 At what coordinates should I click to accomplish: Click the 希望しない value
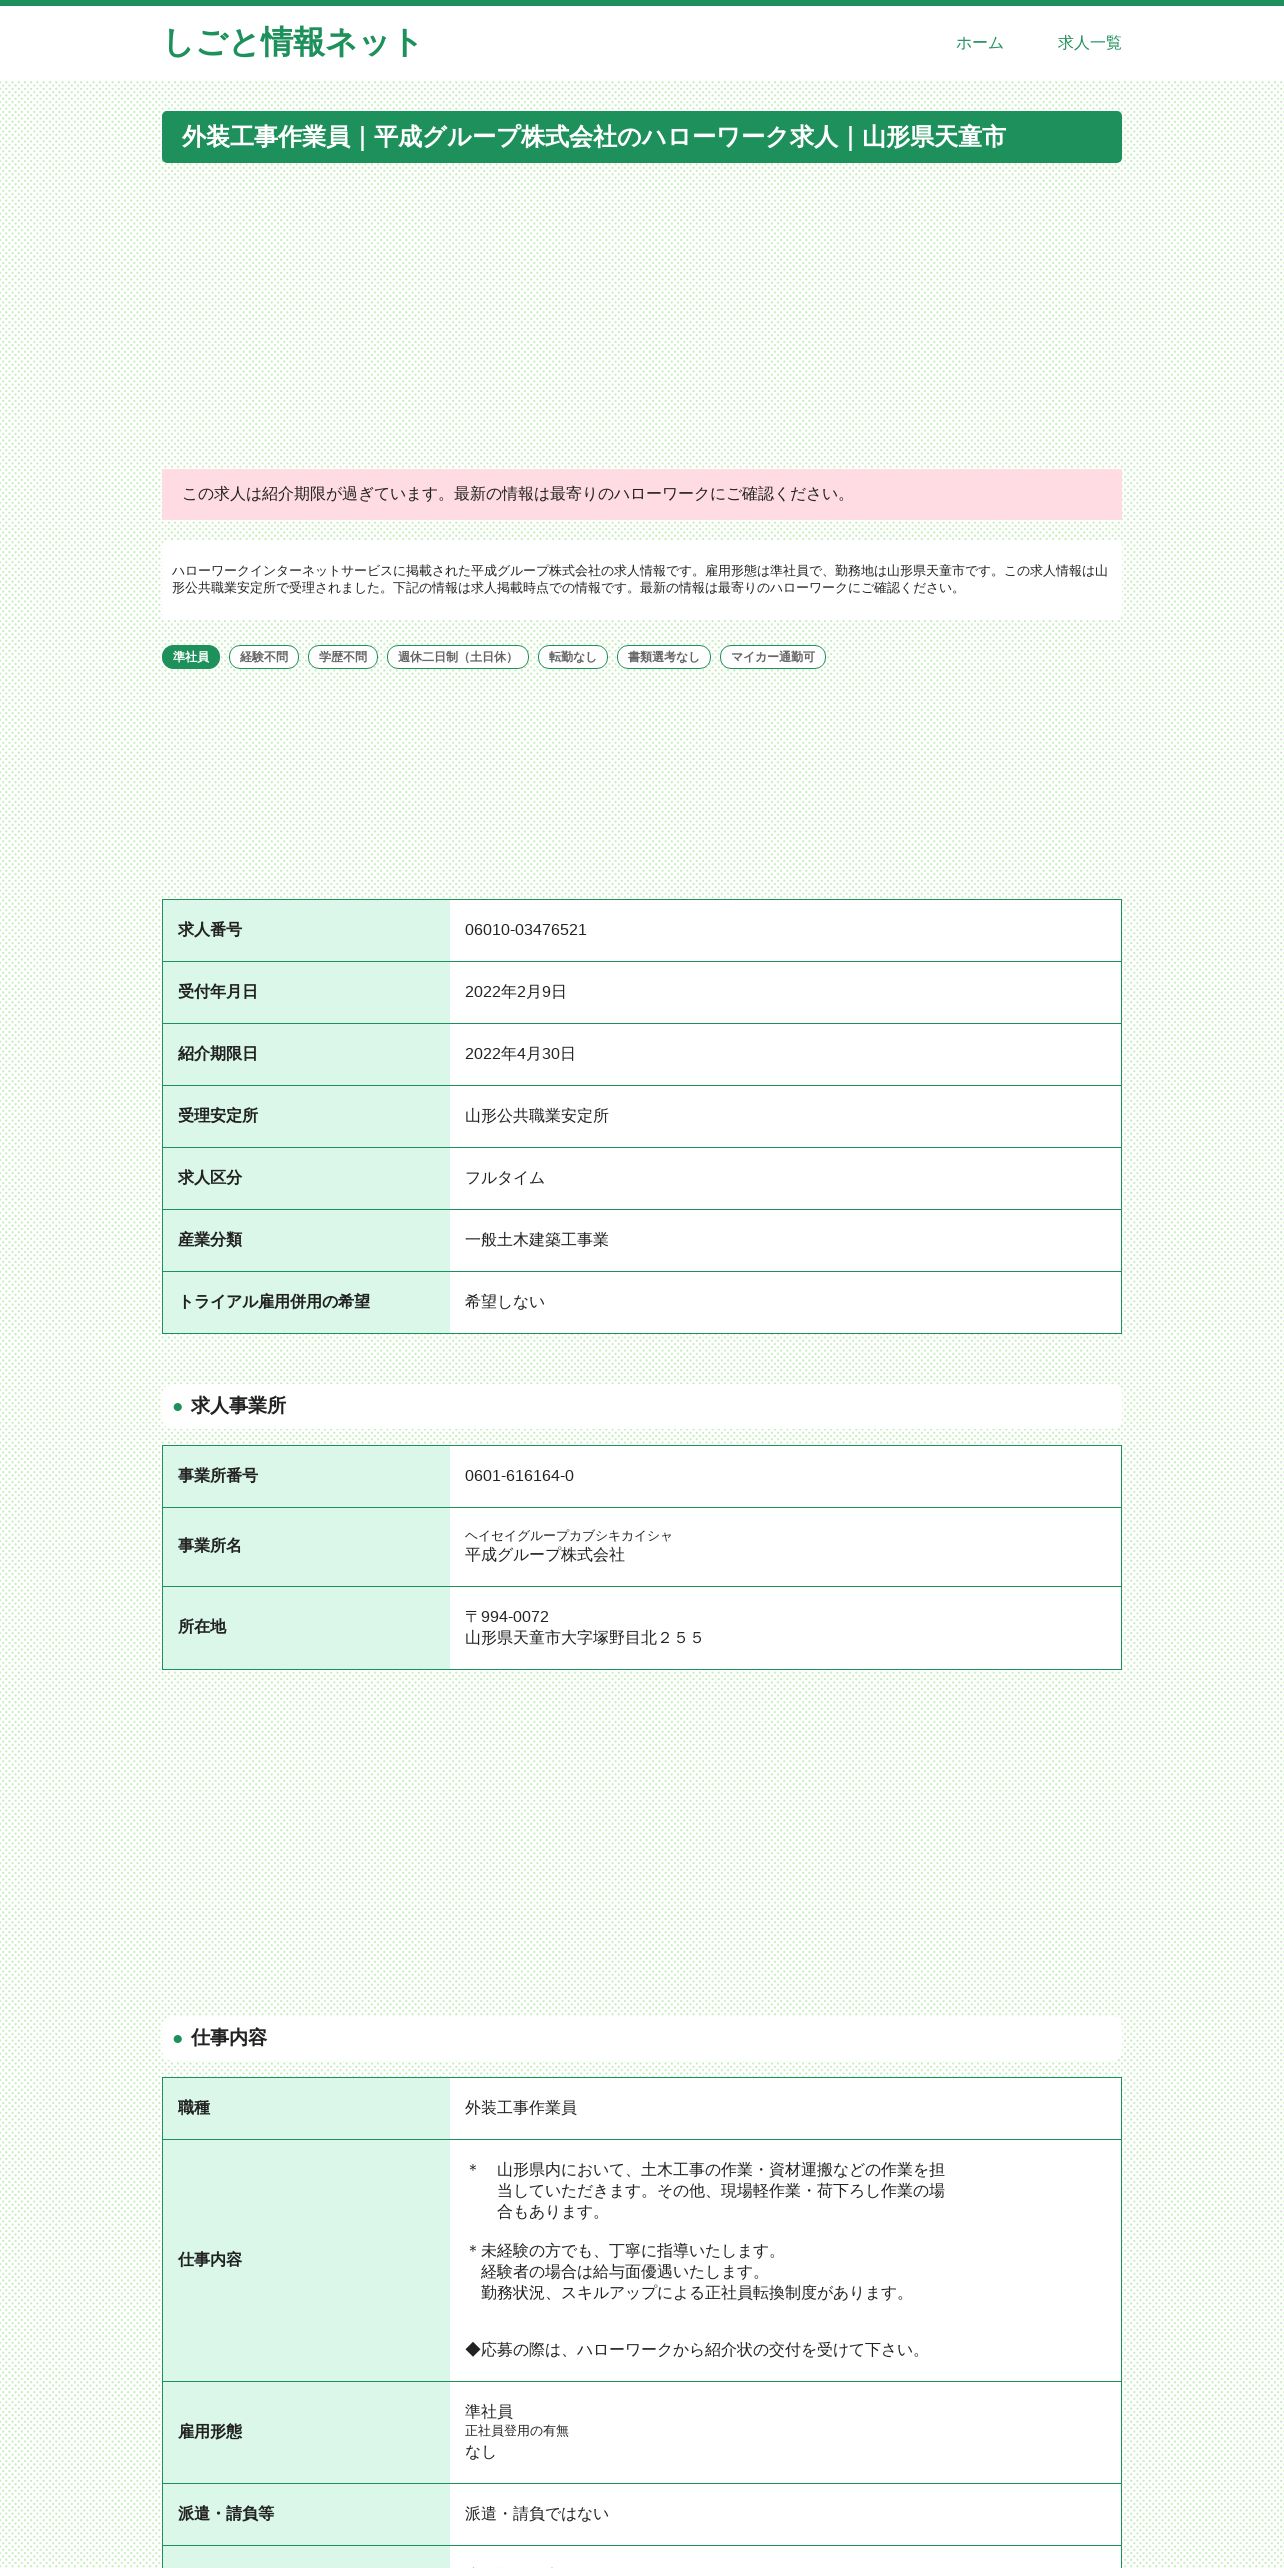[505, 1302]
